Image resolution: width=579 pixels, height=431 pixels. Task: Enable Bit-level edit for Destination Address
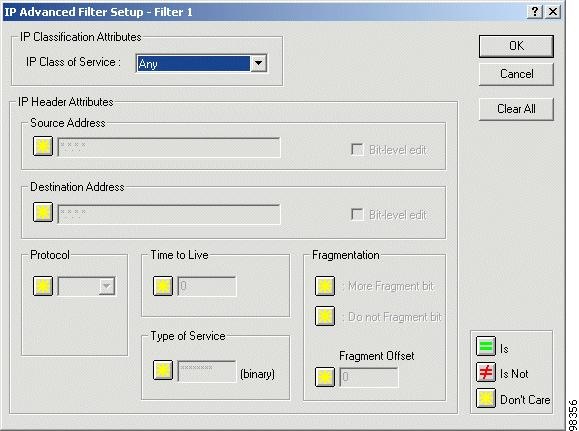pyautogui.click(x=357, y=214)
